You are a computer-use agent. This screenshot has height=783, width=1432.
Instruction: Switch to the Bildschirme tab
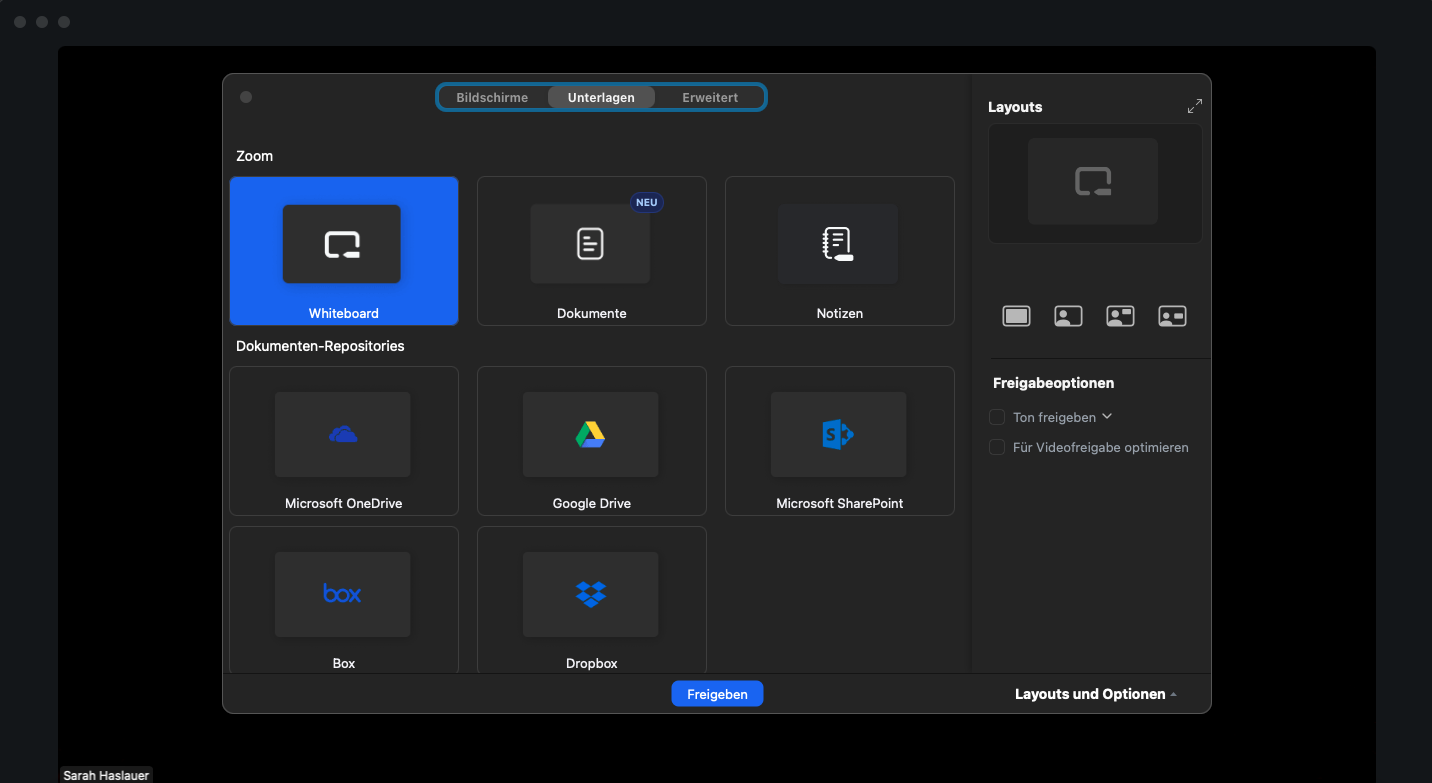point(492,98)
